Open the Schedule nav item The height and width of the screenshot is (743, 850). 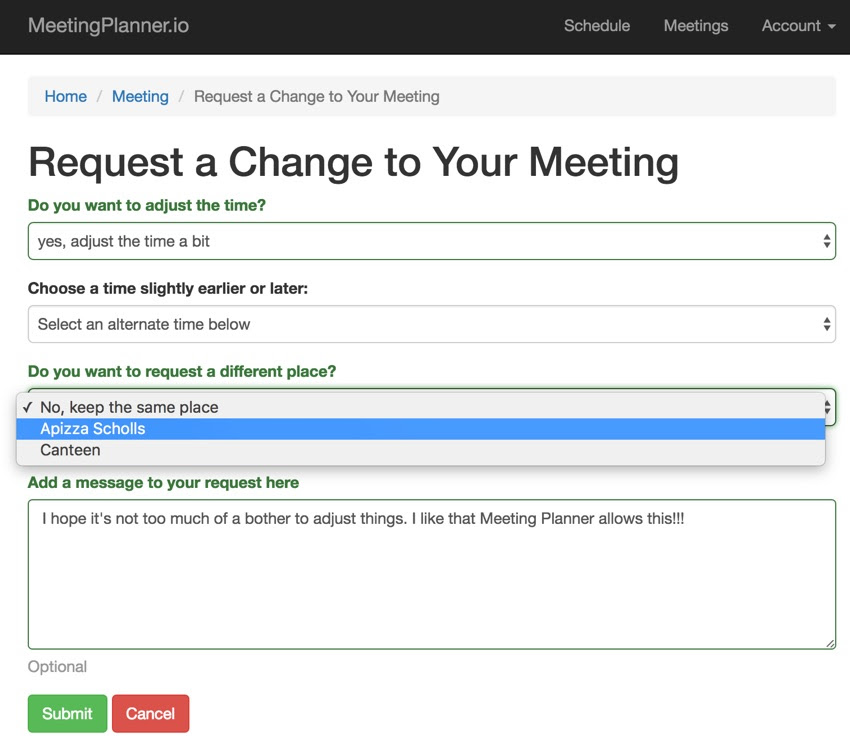point(597,25)
